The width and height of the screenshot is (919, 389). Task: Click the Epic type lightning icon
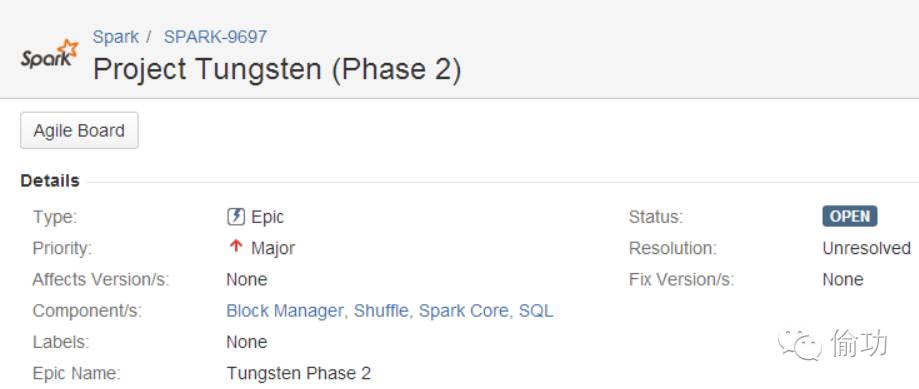pyautogui.click(x=236, y=217)
